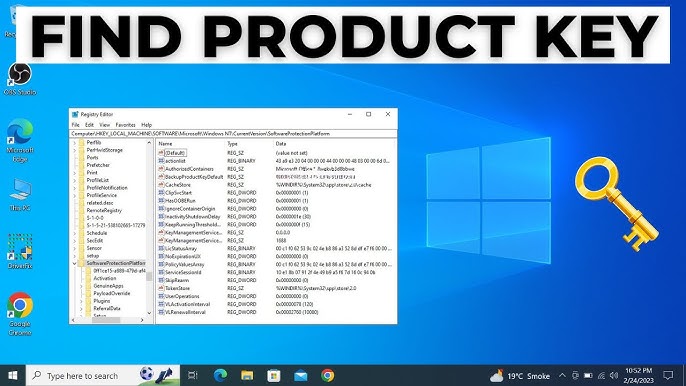The width and height of the screenshot is (686, 386).
Task: Open the DriverFix desktop shortcut
Action: coord(20,251)
